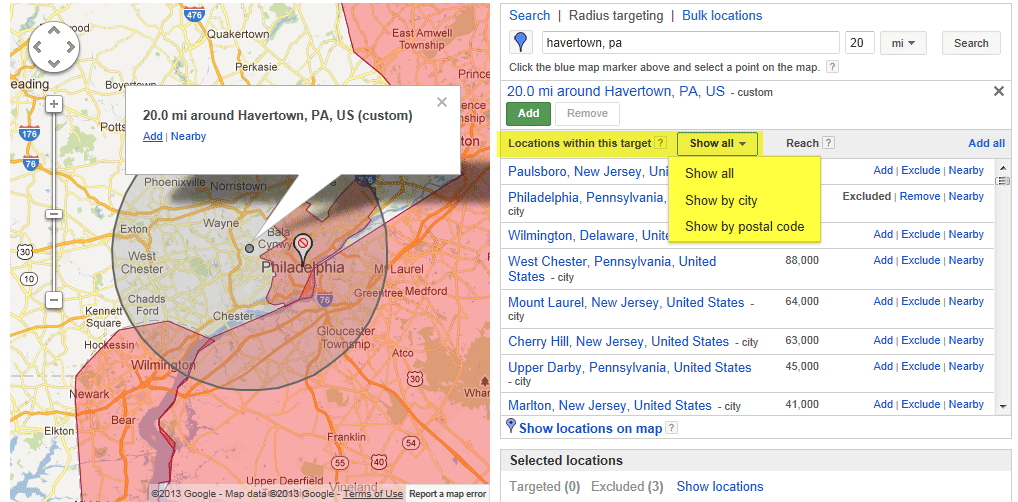Exclude Wilmington, Delaware location
Image resolution: width=1018 pixels, height=502 pixels.
[921, 234]
